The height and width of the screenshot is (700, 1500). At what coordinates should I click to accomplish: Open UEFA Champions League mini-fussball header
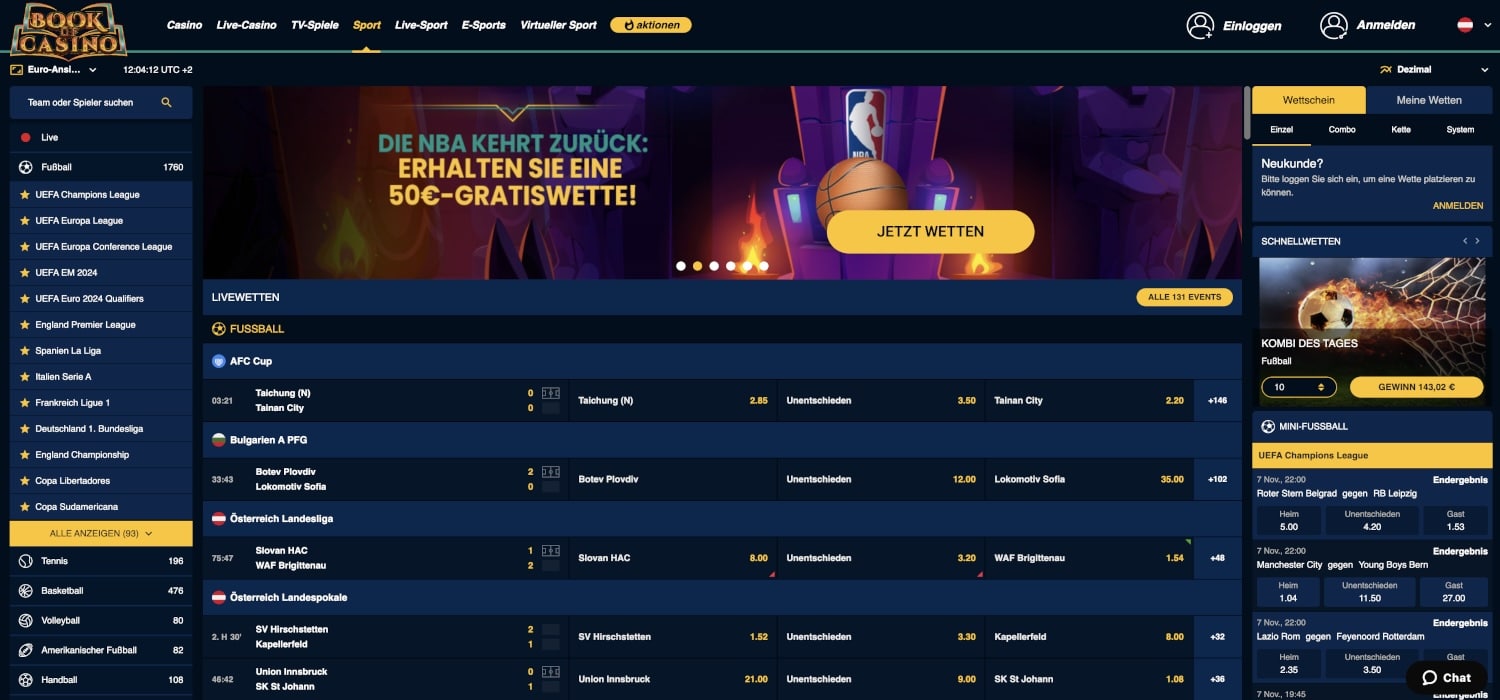pos(1372,455)
